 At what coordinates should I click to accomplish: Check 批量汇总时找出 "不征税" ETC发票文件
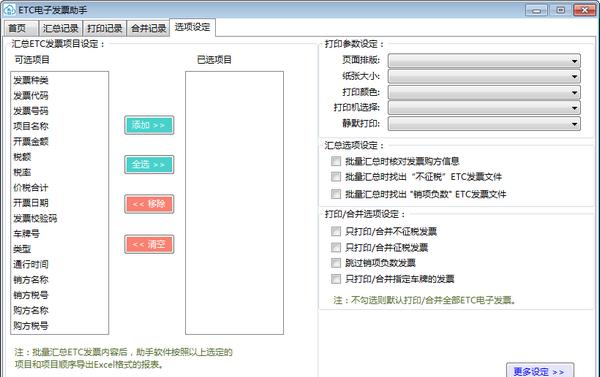tap(336, 177)
